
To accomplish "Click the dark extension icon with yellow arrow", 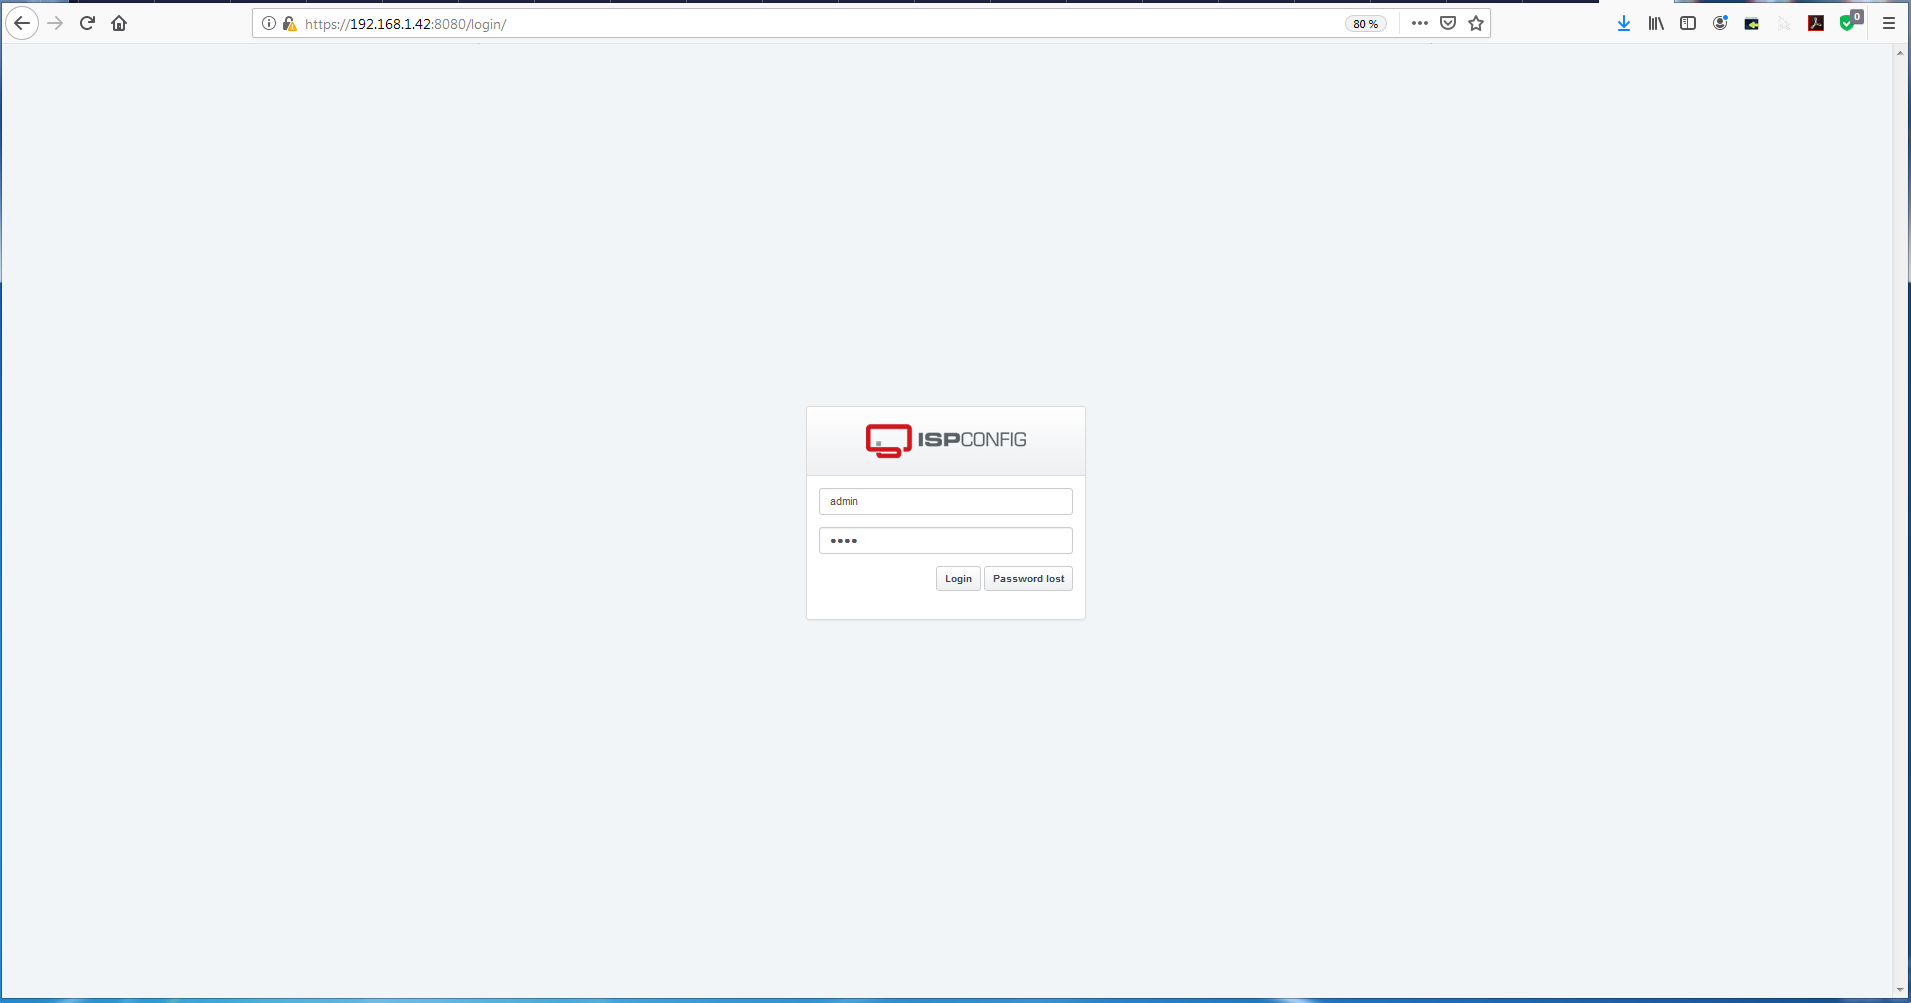I will (x=1752, y=23).
